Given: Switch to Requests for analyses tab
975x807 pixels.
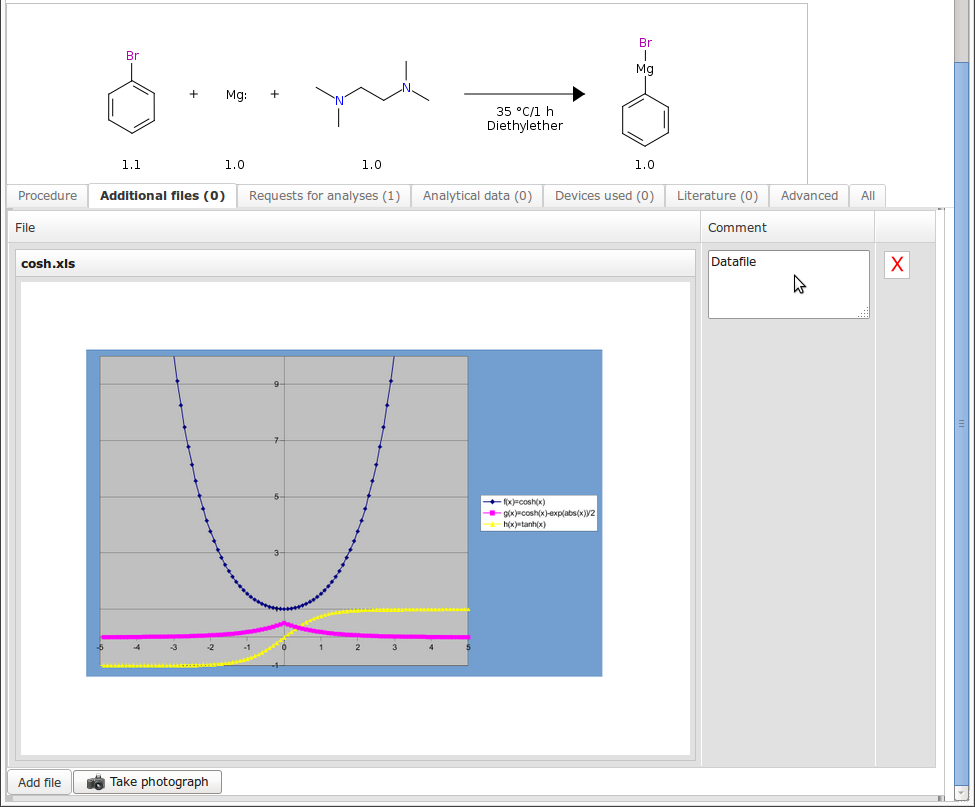Looking at the screenshot, I should pyautogui.click(x=324, y=196).
